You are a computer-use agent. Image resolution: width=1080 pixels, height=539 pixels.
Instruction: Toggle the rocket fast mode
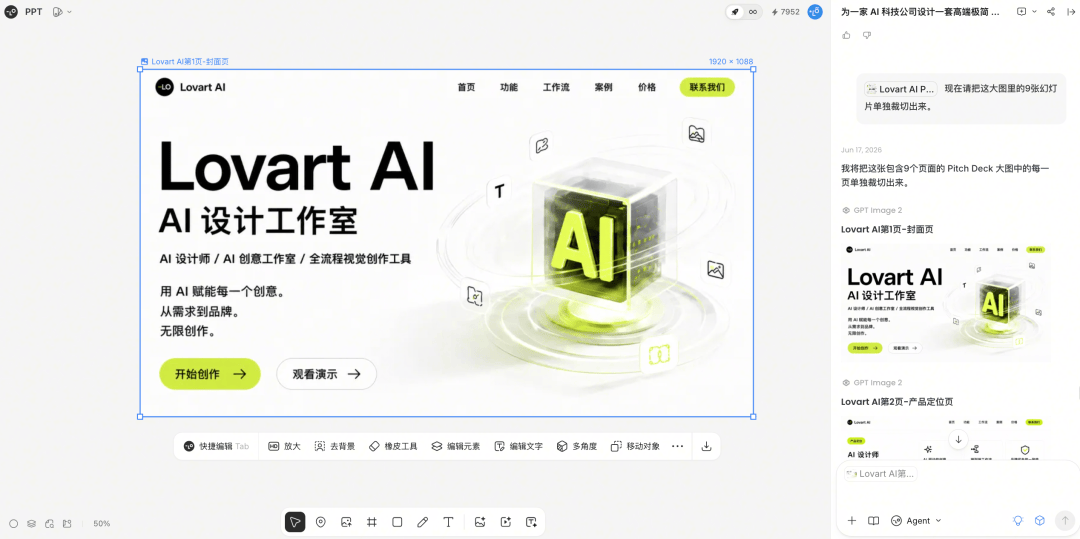pos(735,12)
